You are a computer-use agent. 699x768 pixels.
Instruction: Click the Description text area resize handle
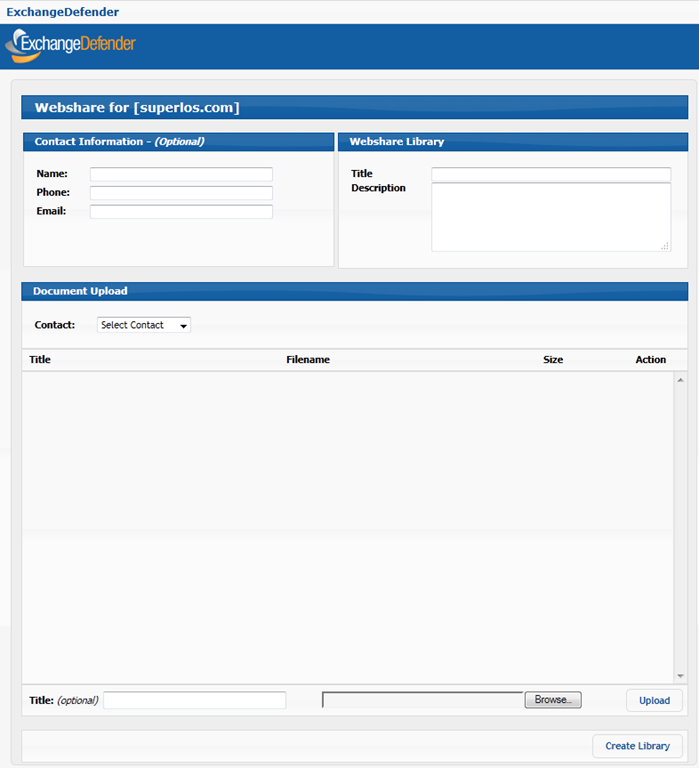pos(665,246)
